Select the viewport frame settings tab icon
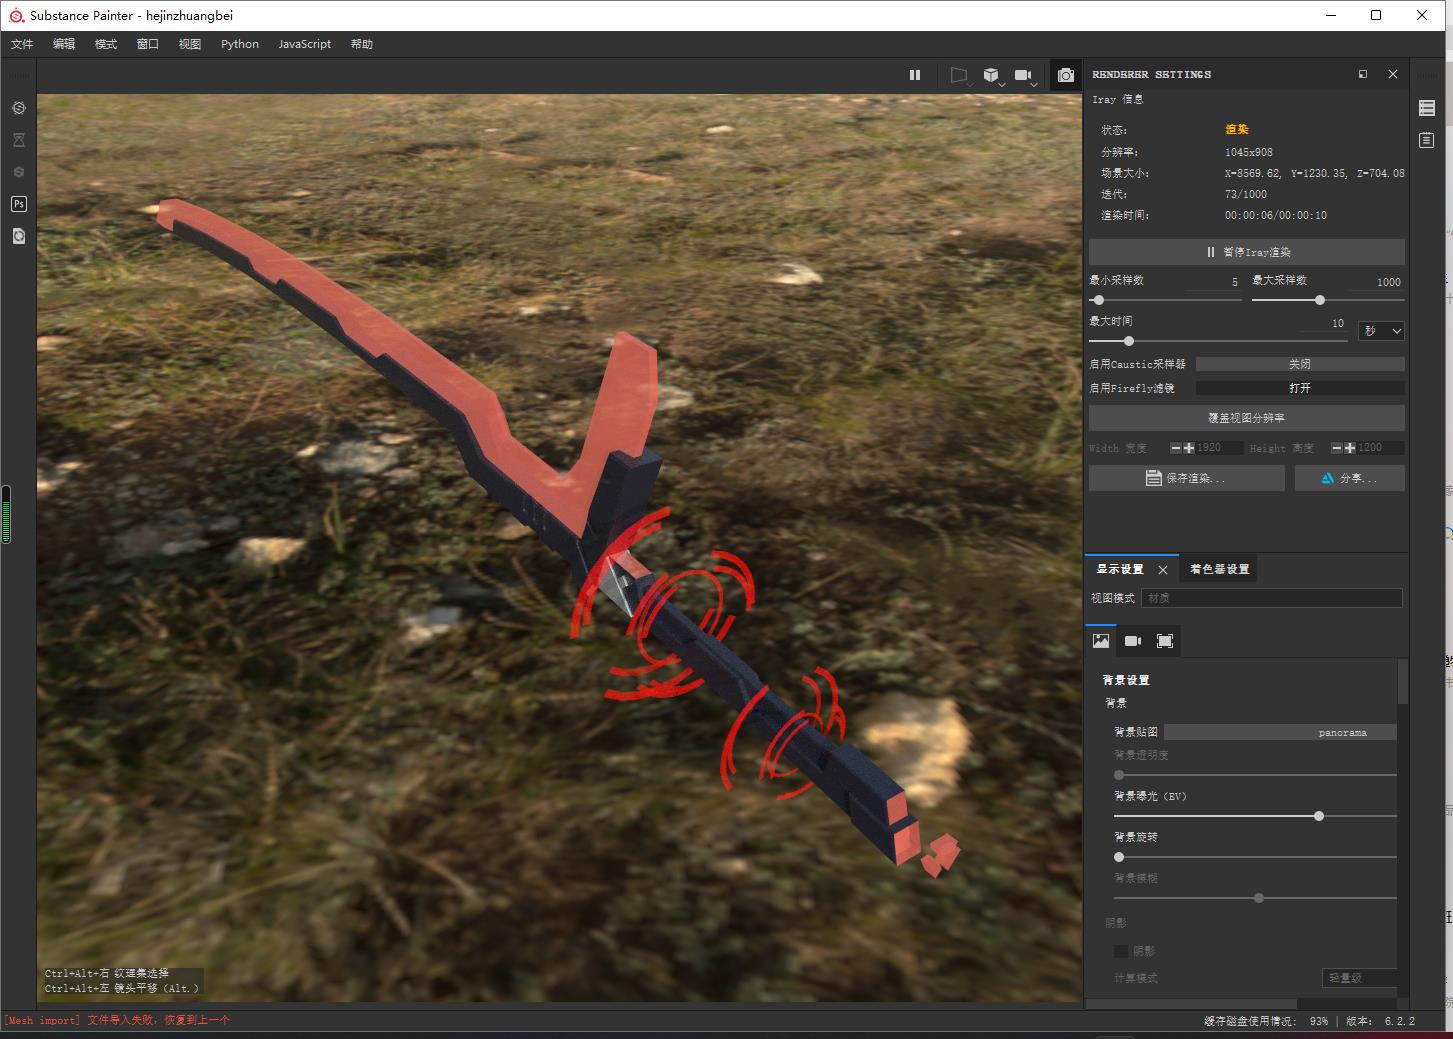Image resolution: width=1453 pixels, height=1039 pixels. (1165, 641)
